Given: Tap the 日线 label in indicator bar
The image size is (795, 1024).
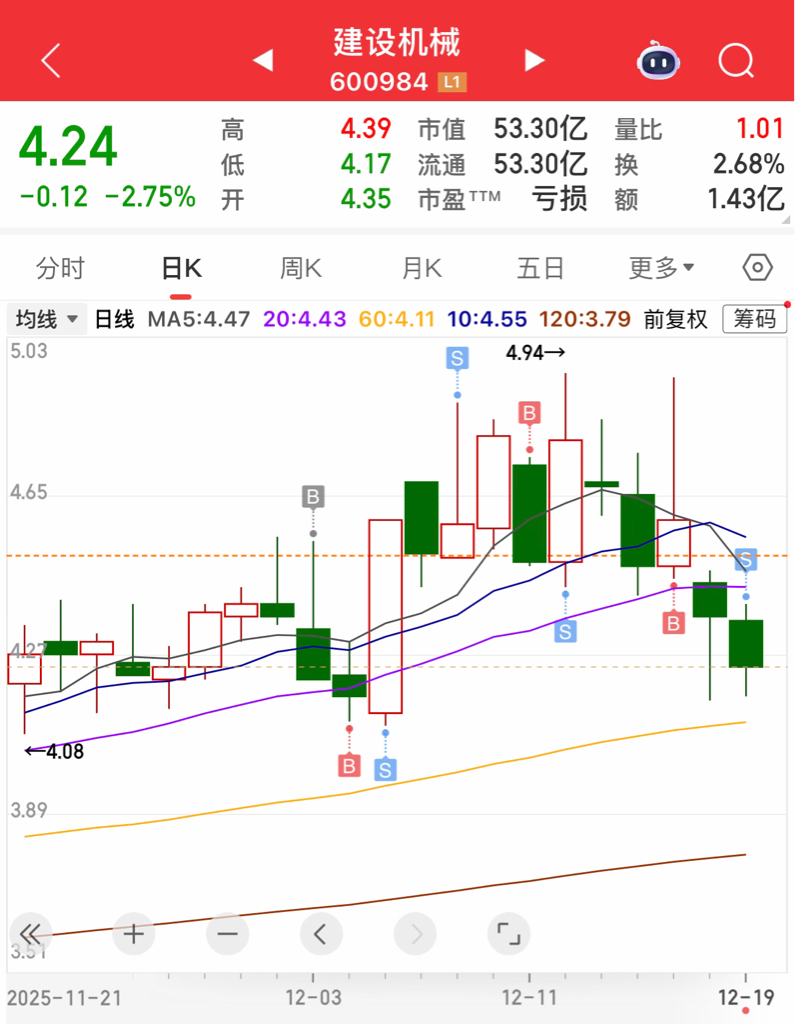Looking at the screenshot, I should [115, 319].
